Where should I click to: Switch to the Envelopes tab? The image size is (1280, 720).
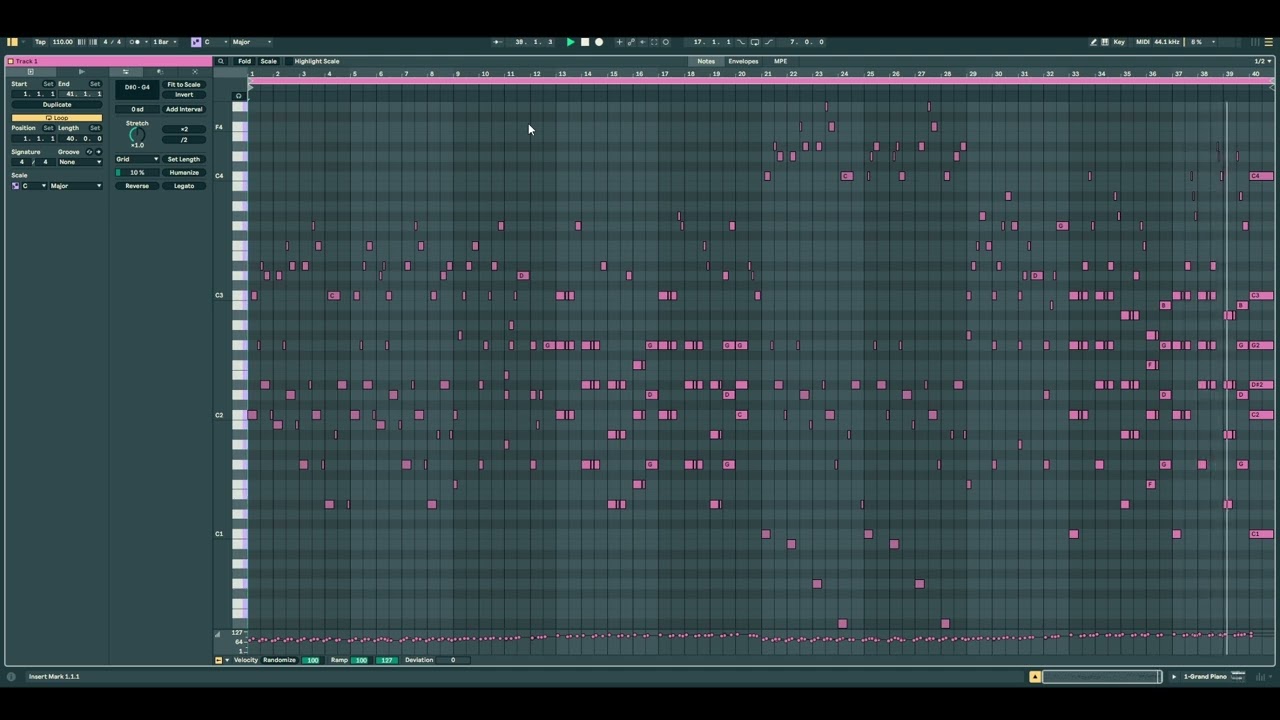743,61
